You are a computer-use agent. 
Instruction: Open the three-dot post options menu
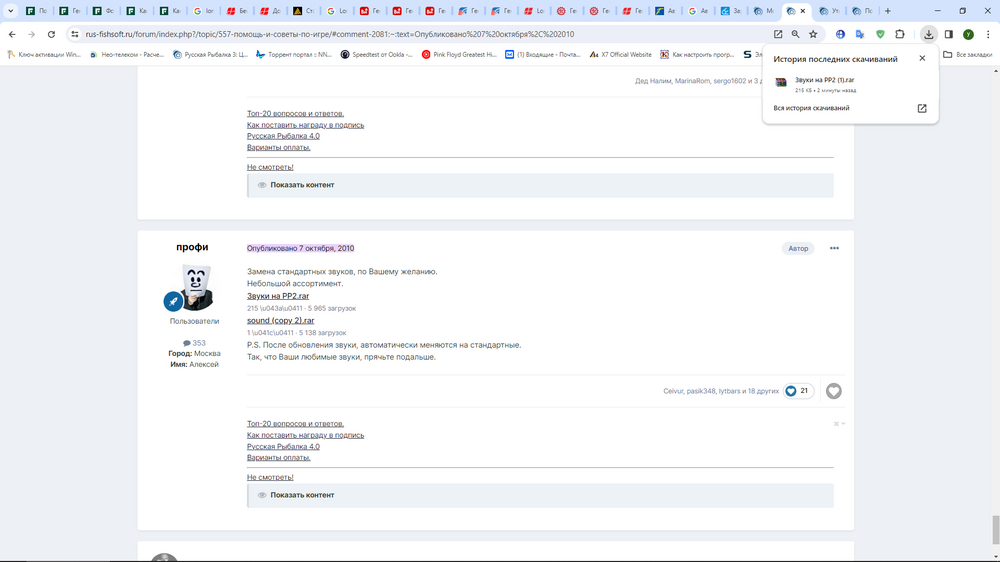click(x=834, y=248)
